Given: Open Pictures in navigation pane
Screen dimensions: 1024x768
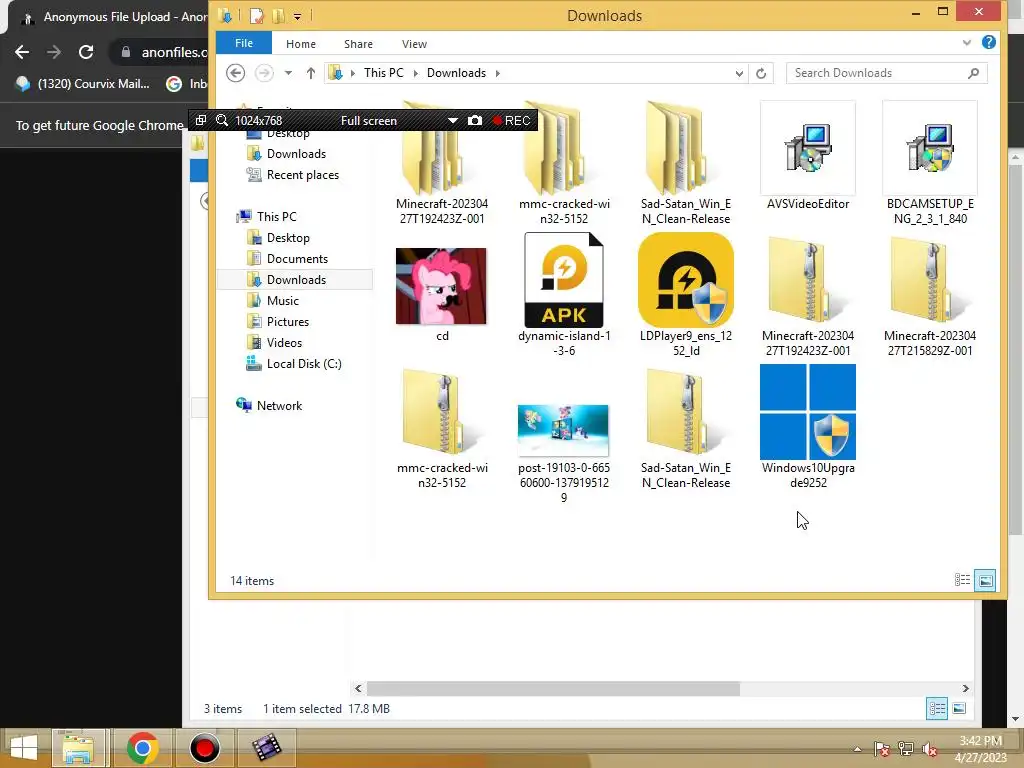Looking at the screenshot, I should (287, 321).
